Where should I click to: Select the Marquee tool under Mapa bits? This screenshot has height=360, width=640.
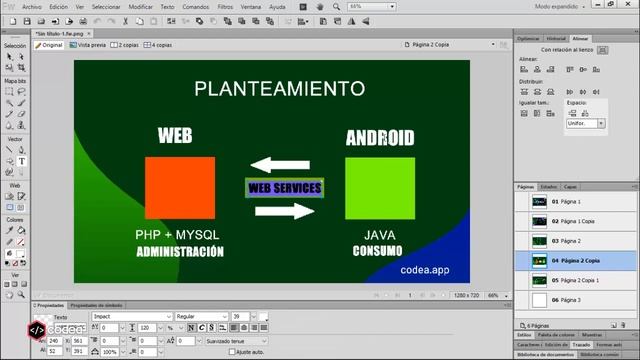coord(9,91)
